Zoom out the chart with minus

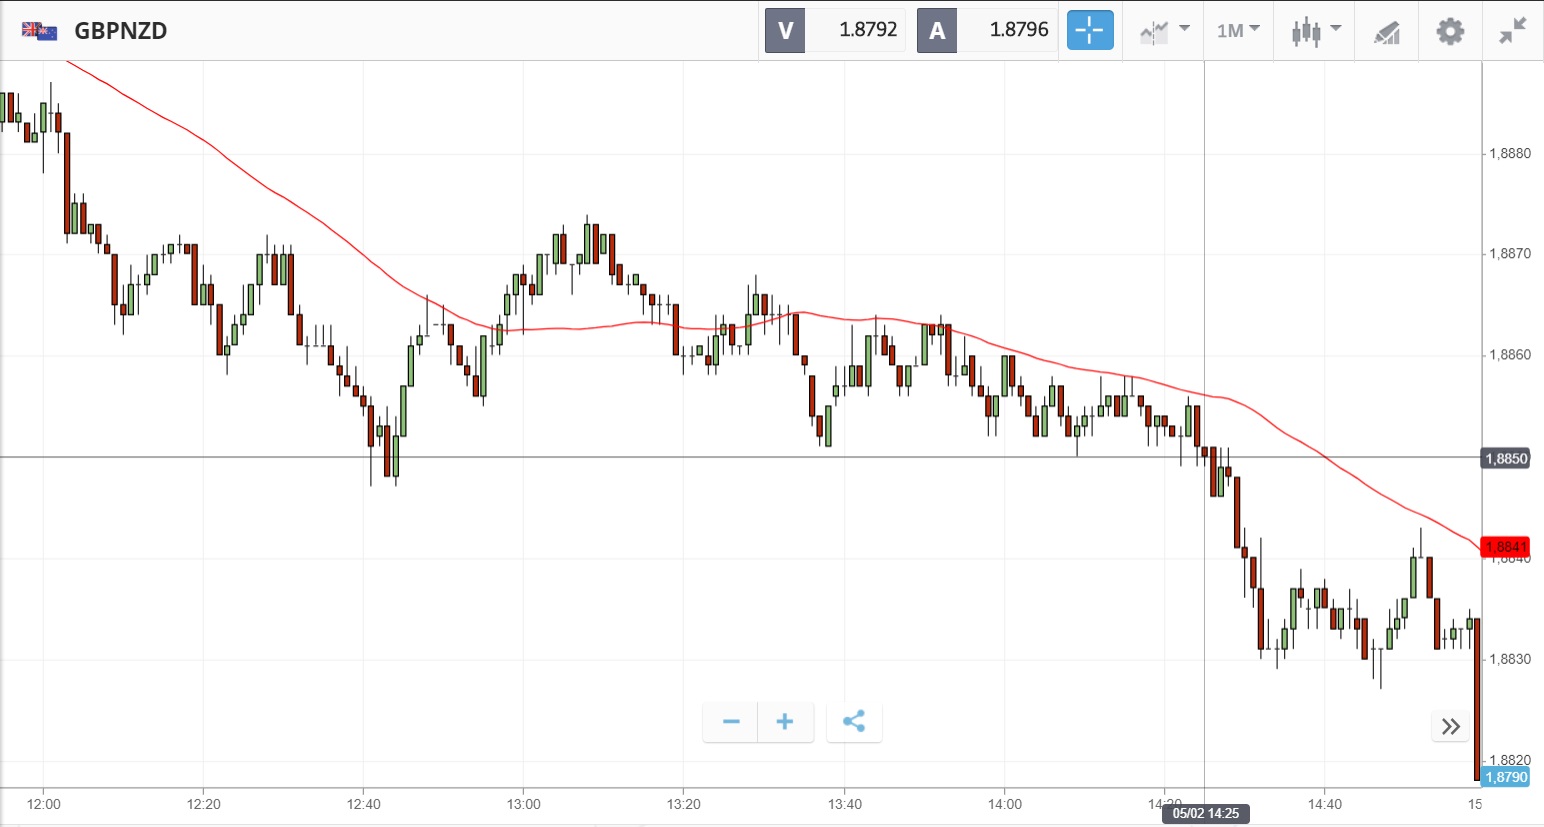pos(731,722)
